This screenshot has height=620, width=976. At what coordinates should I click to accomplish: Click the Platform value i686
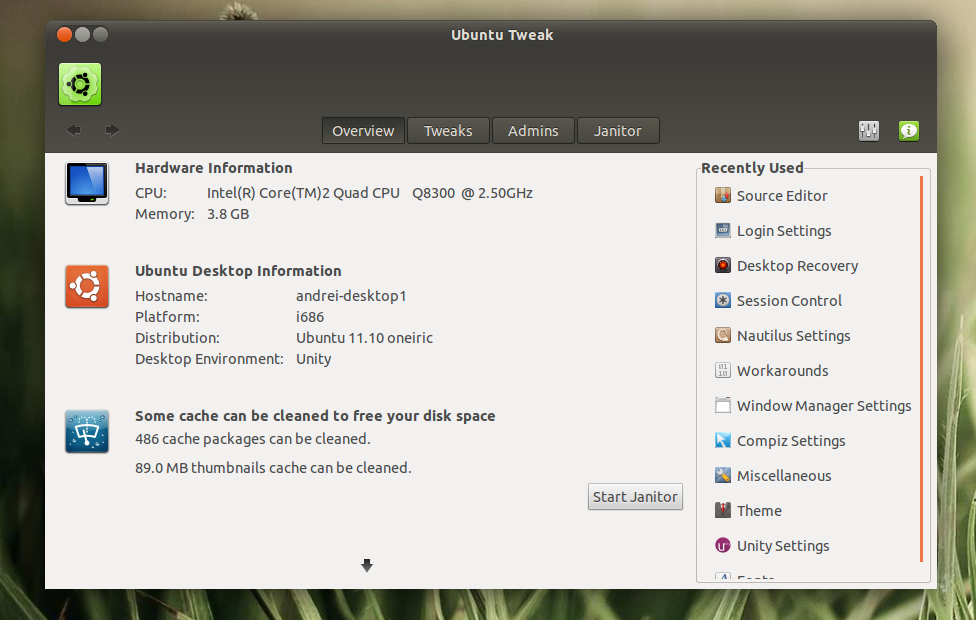(x=310, y=317)
